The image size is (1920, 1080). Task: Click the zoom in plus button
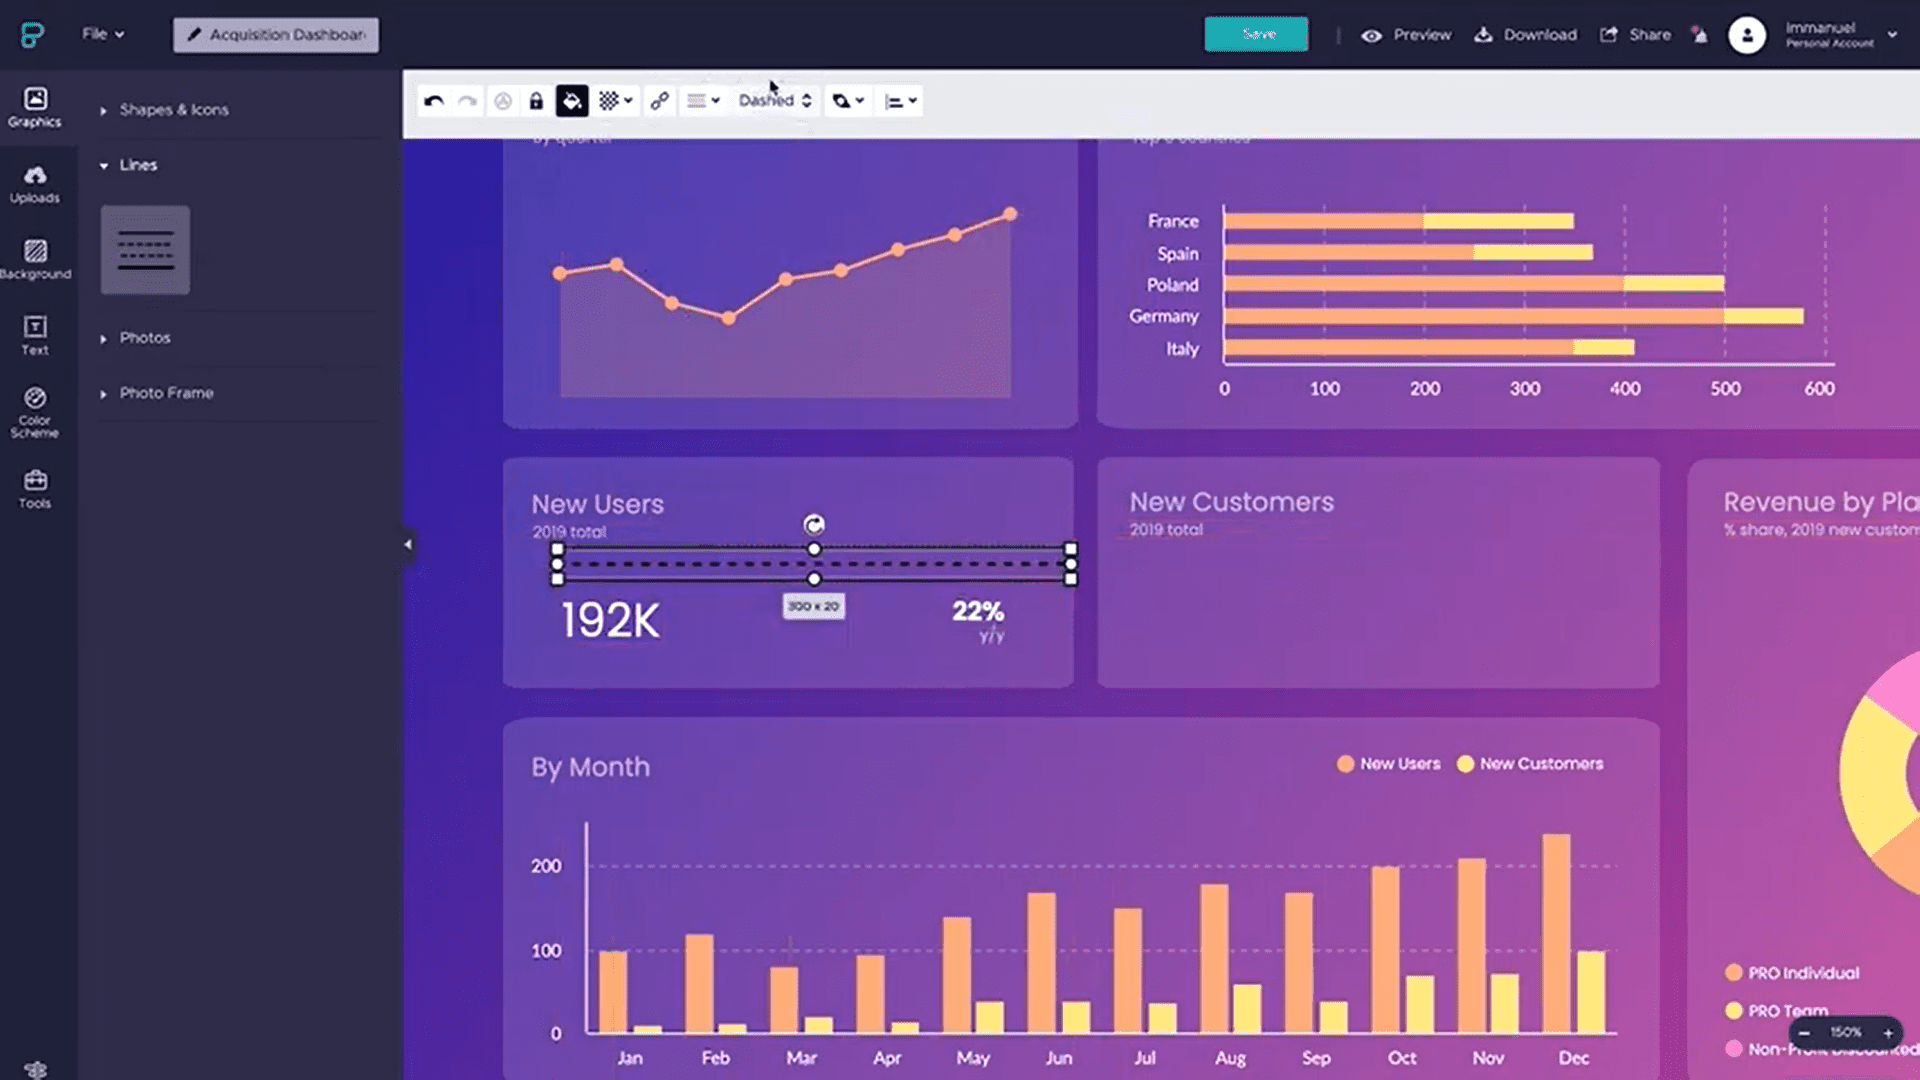pos(1888,1033)
